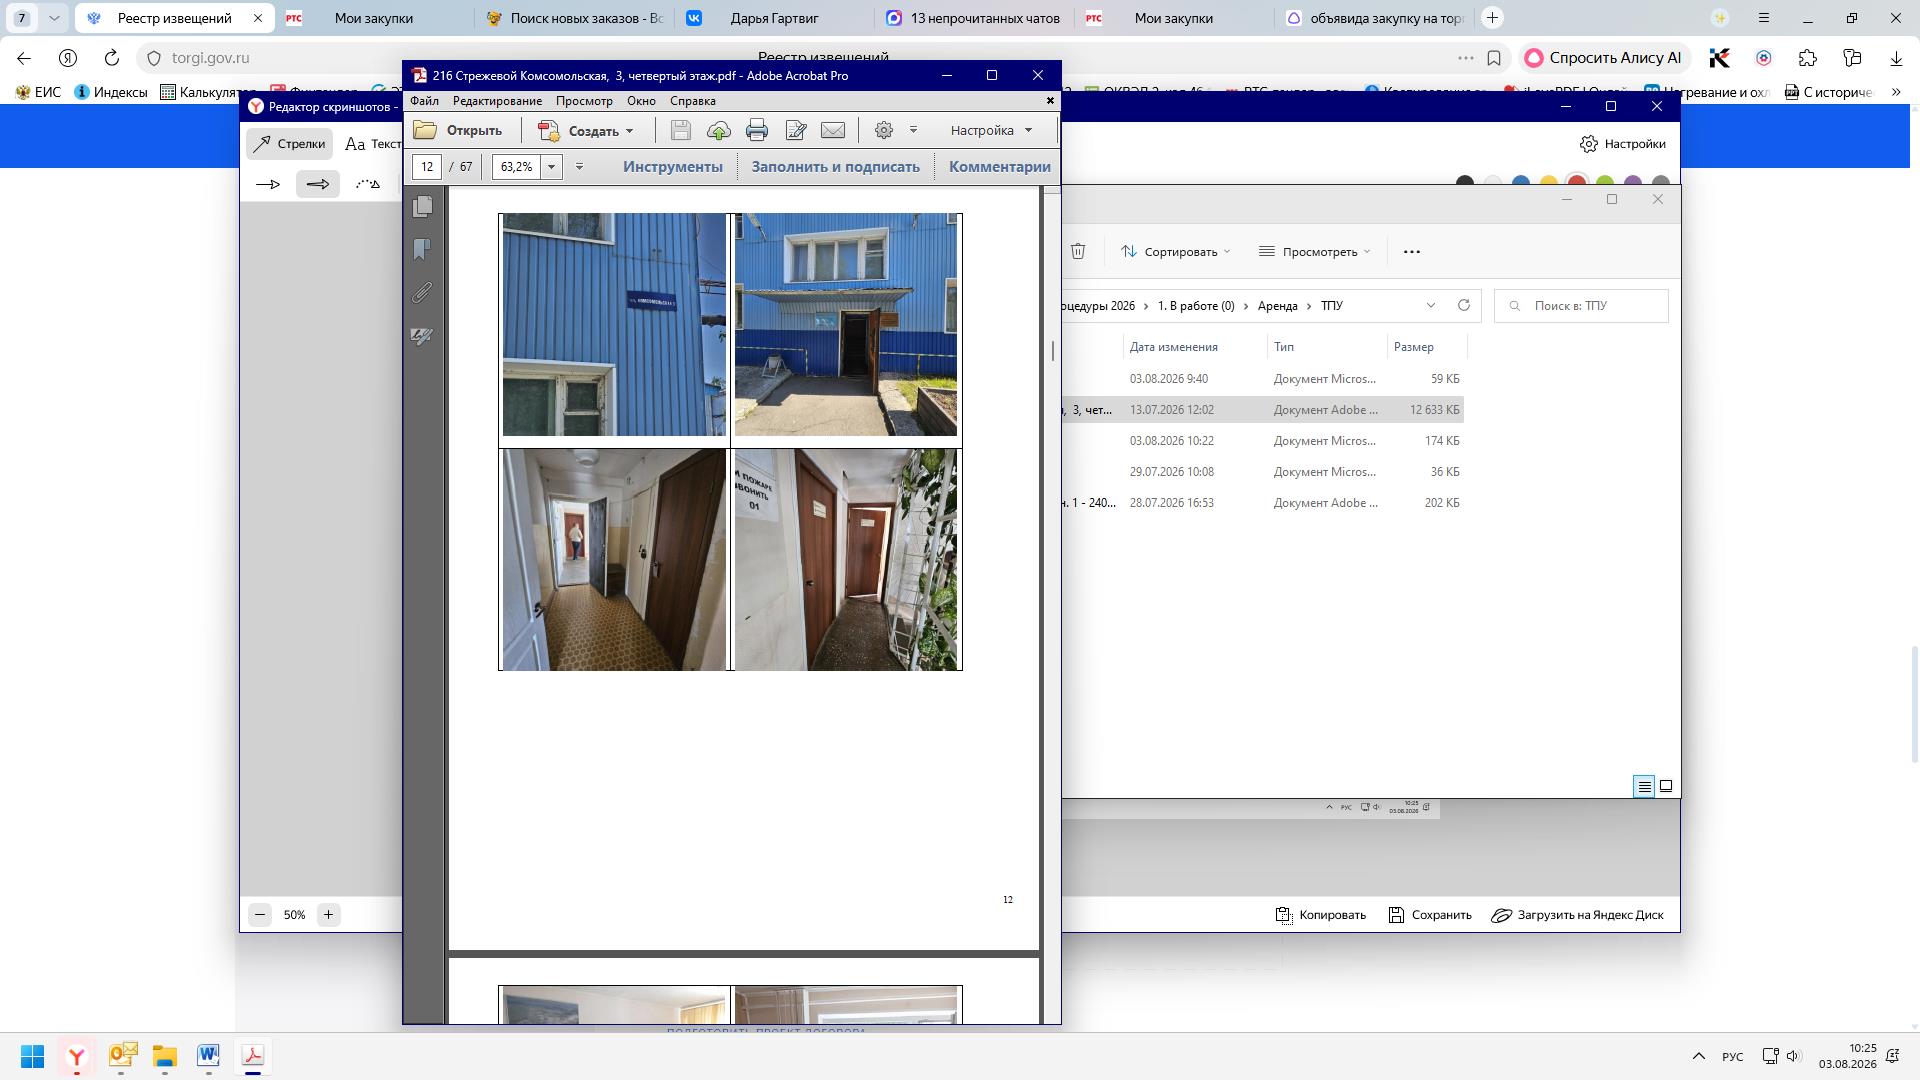Open Настройки in the screenshot editor
The width and height of the screenshot is (1920, 1080).
1622,144
